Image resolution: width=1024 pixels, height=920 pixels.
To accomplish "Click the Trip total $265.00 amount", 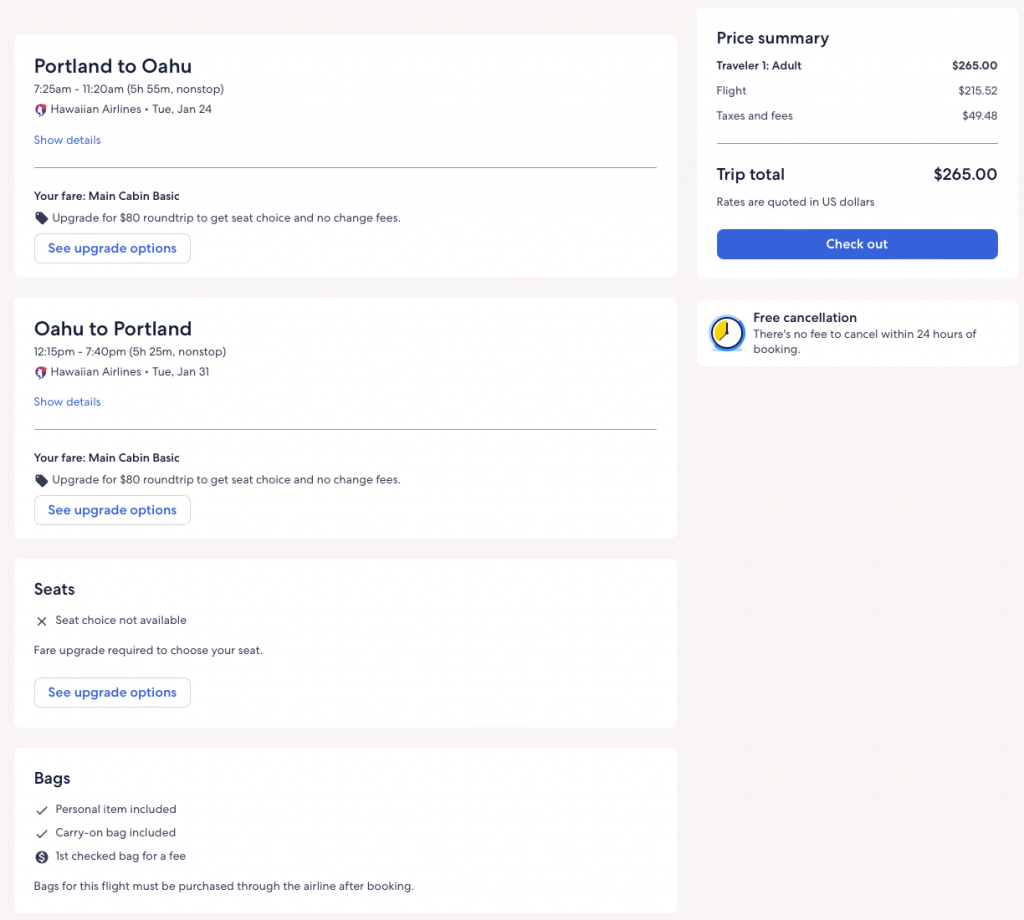I will pos(964,174).
